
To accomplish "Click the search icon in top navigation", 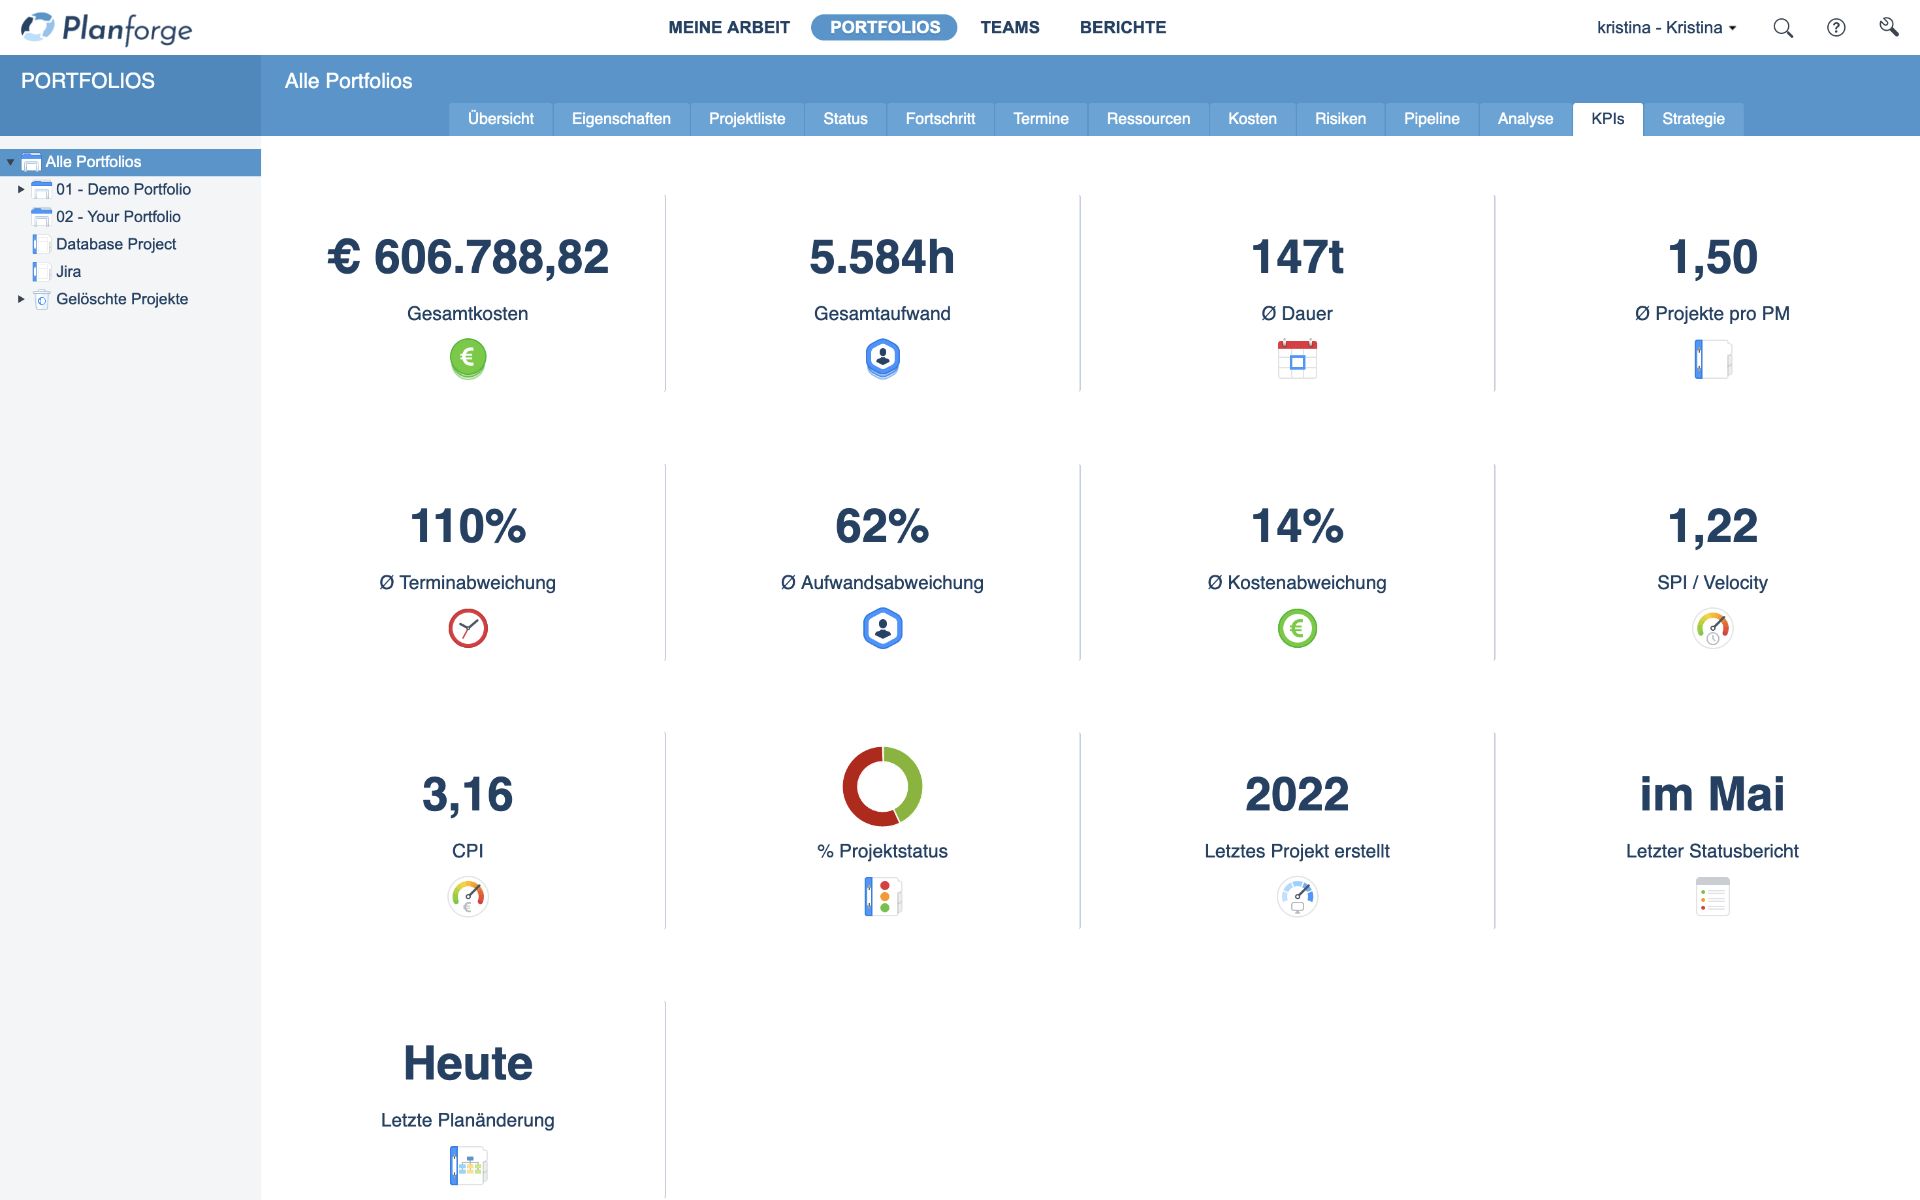I will [1785, 28].
